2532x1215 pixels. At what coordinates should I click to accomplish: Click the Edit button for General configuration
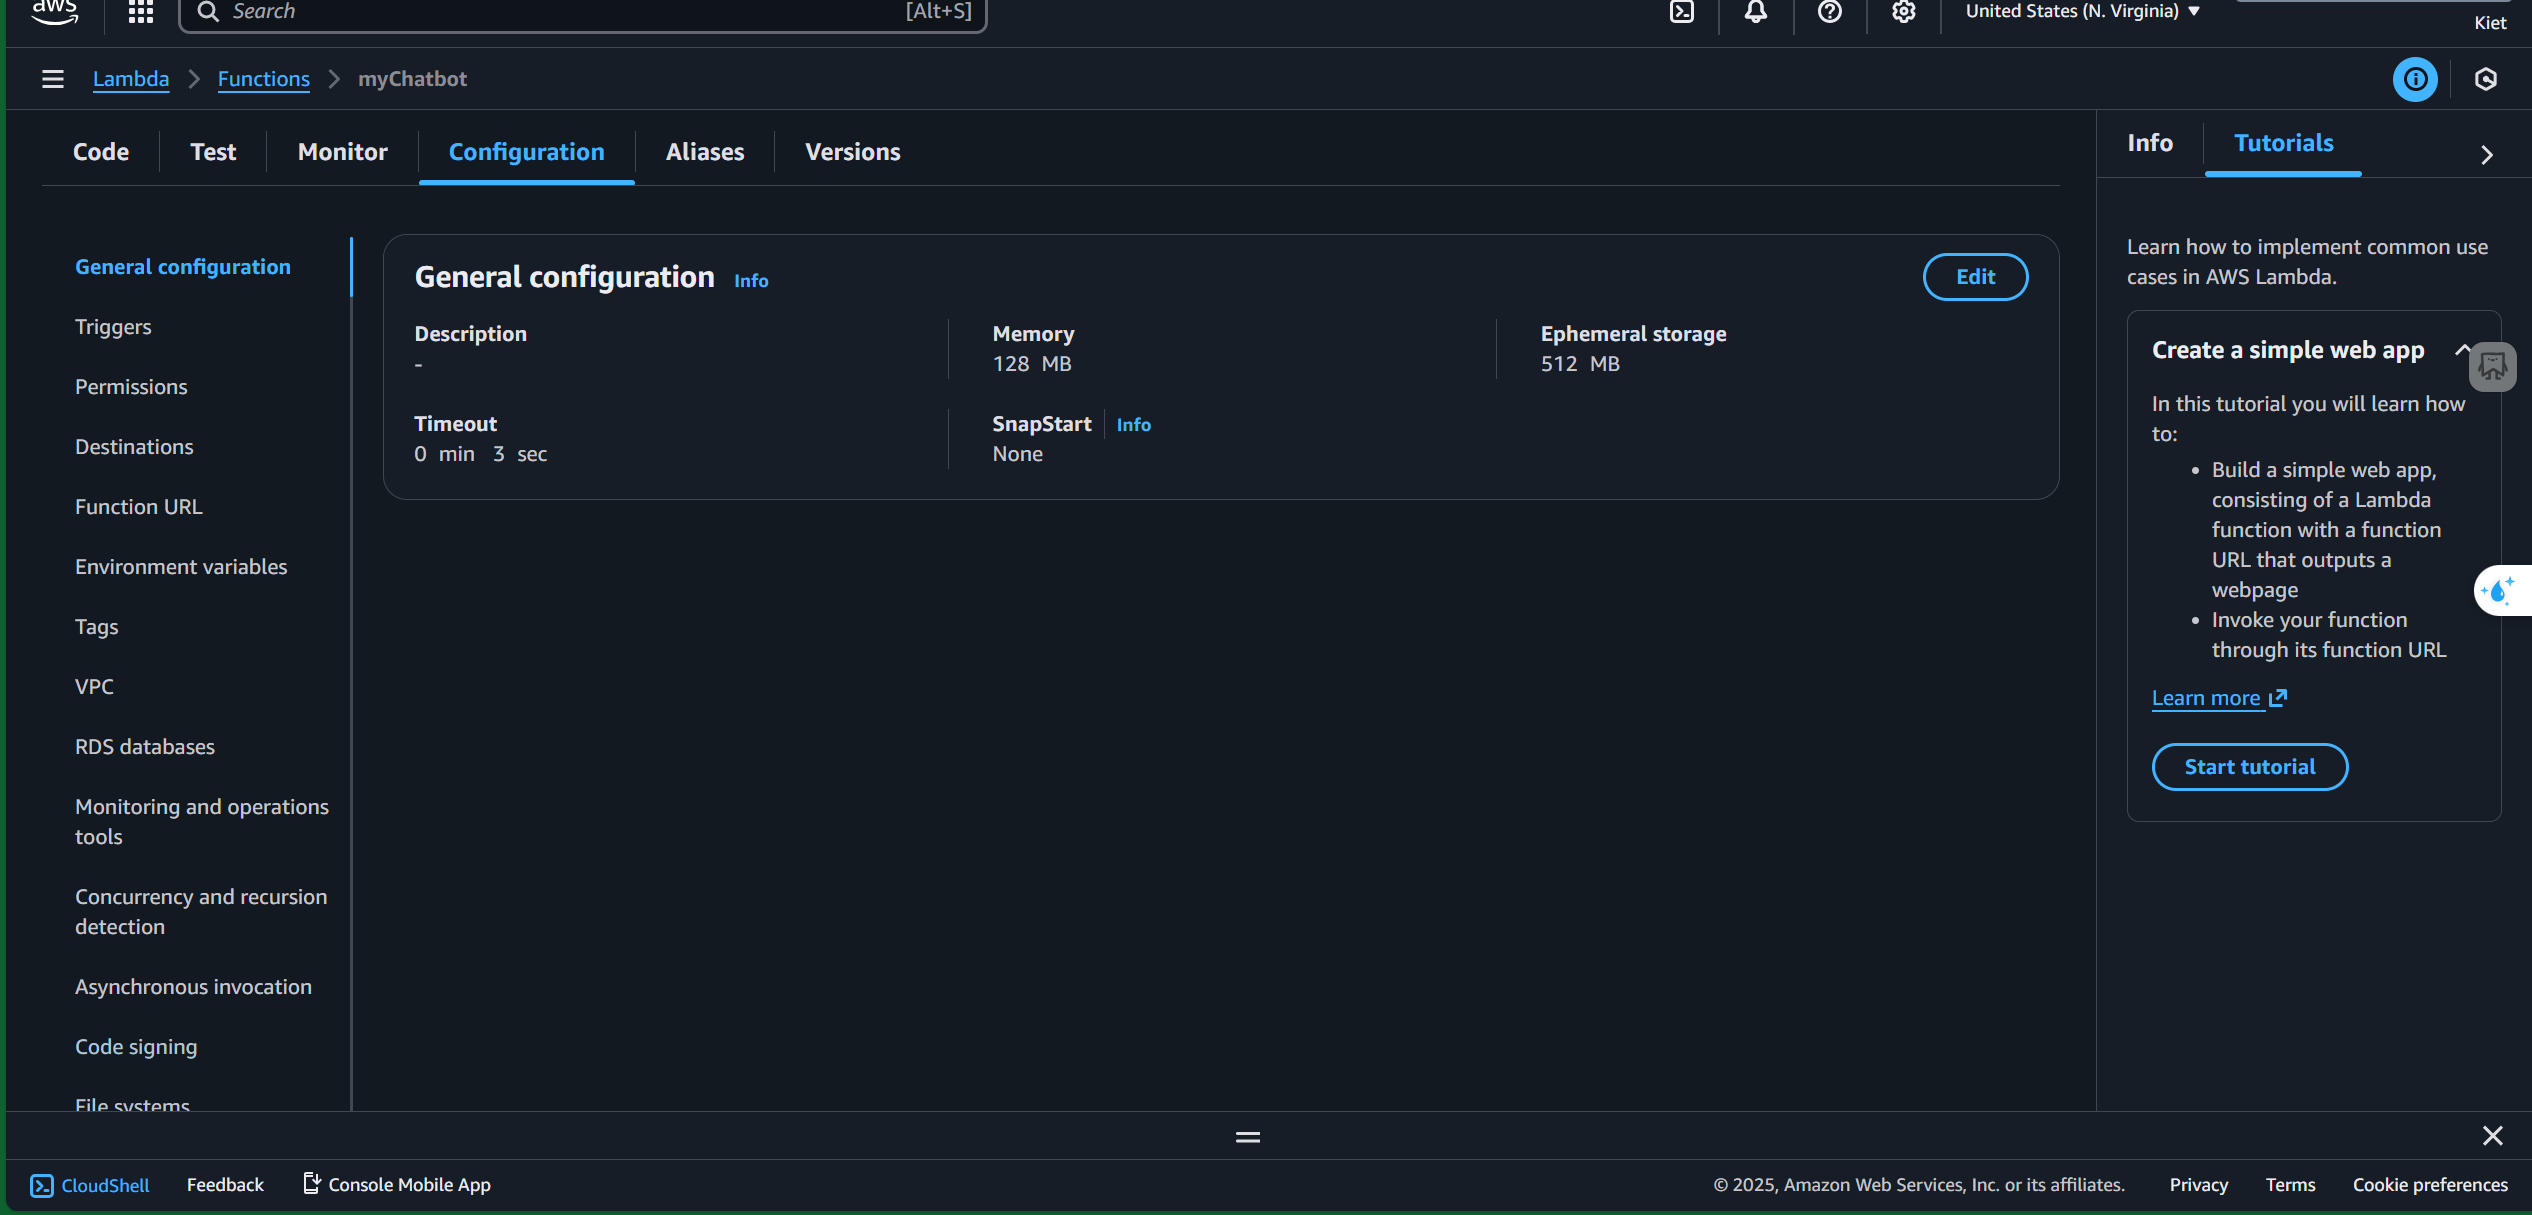[1975, 277]
